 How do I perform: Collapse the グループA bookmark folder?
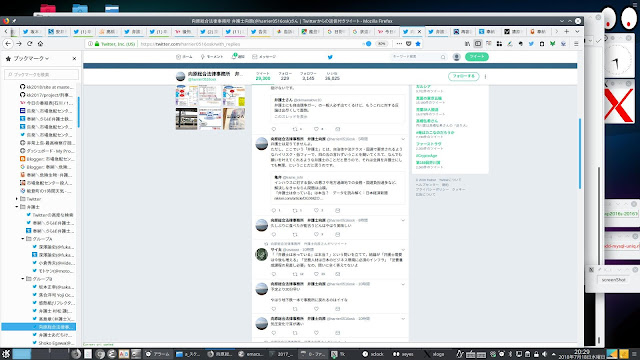click(x=23, y=239)
